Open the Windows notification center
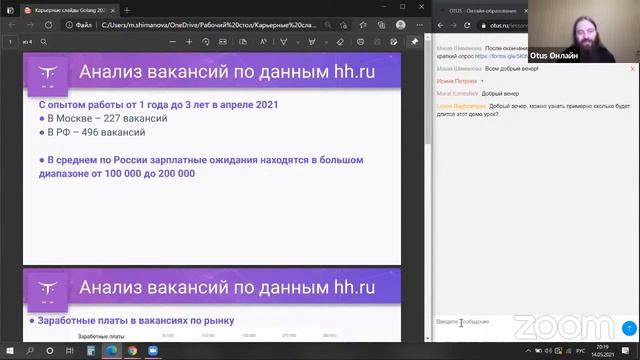Viewport: 640px width, 360px height. click(625, 351)
